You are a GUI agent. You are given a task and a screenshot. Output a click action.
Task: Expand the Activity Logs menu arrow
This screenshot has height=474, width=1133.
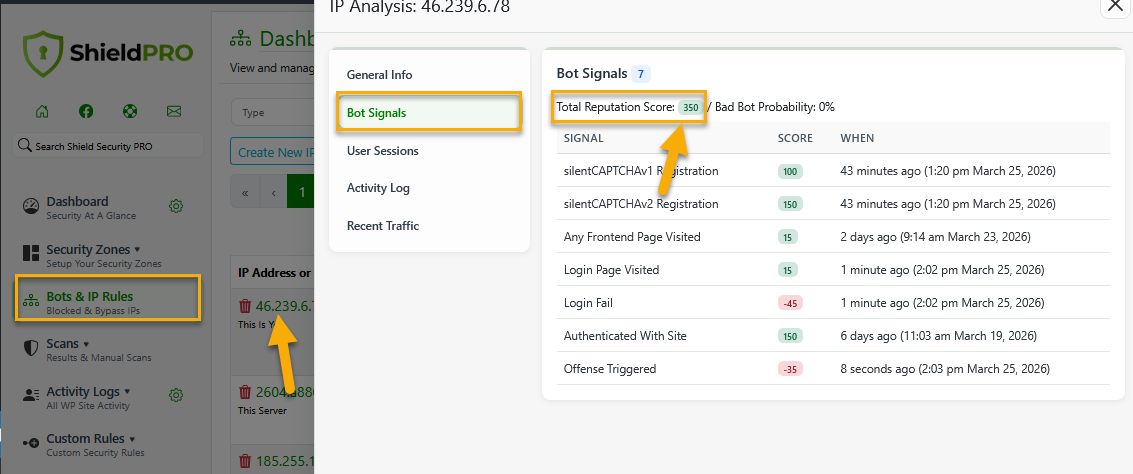point(127,392)
